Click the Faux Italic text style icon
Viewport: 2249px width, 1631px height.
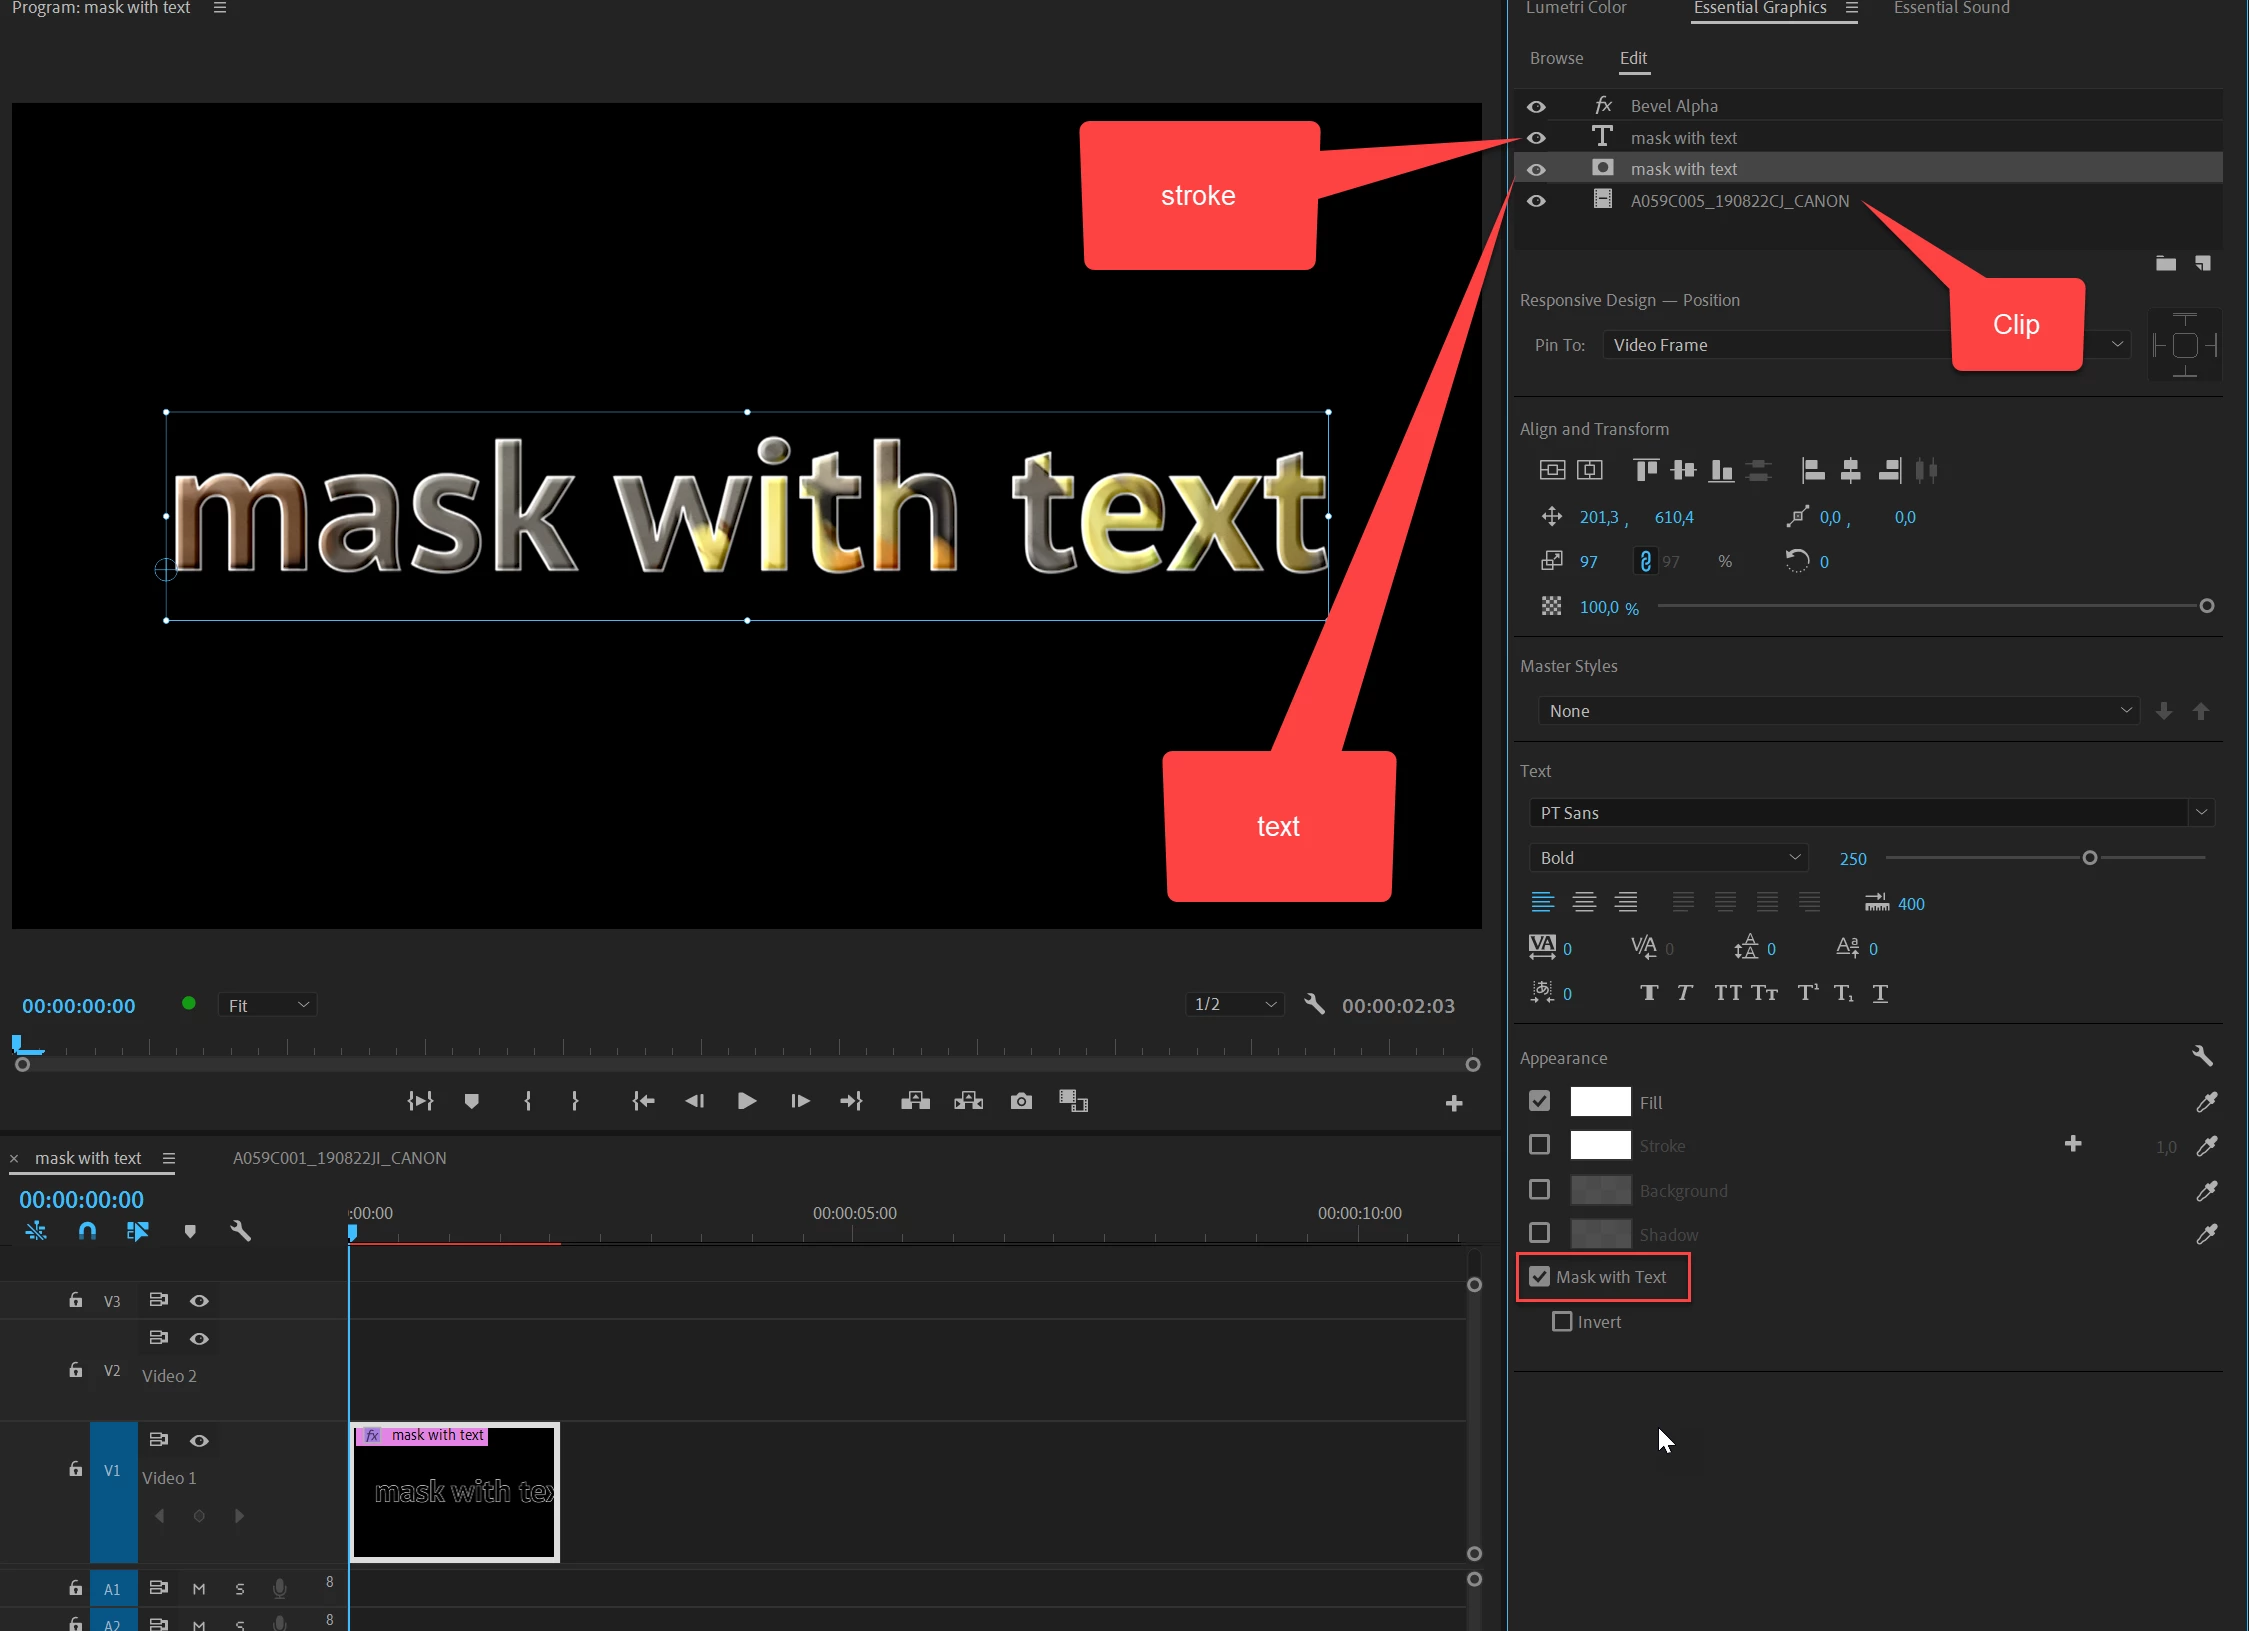click(x=1685, y=993)
